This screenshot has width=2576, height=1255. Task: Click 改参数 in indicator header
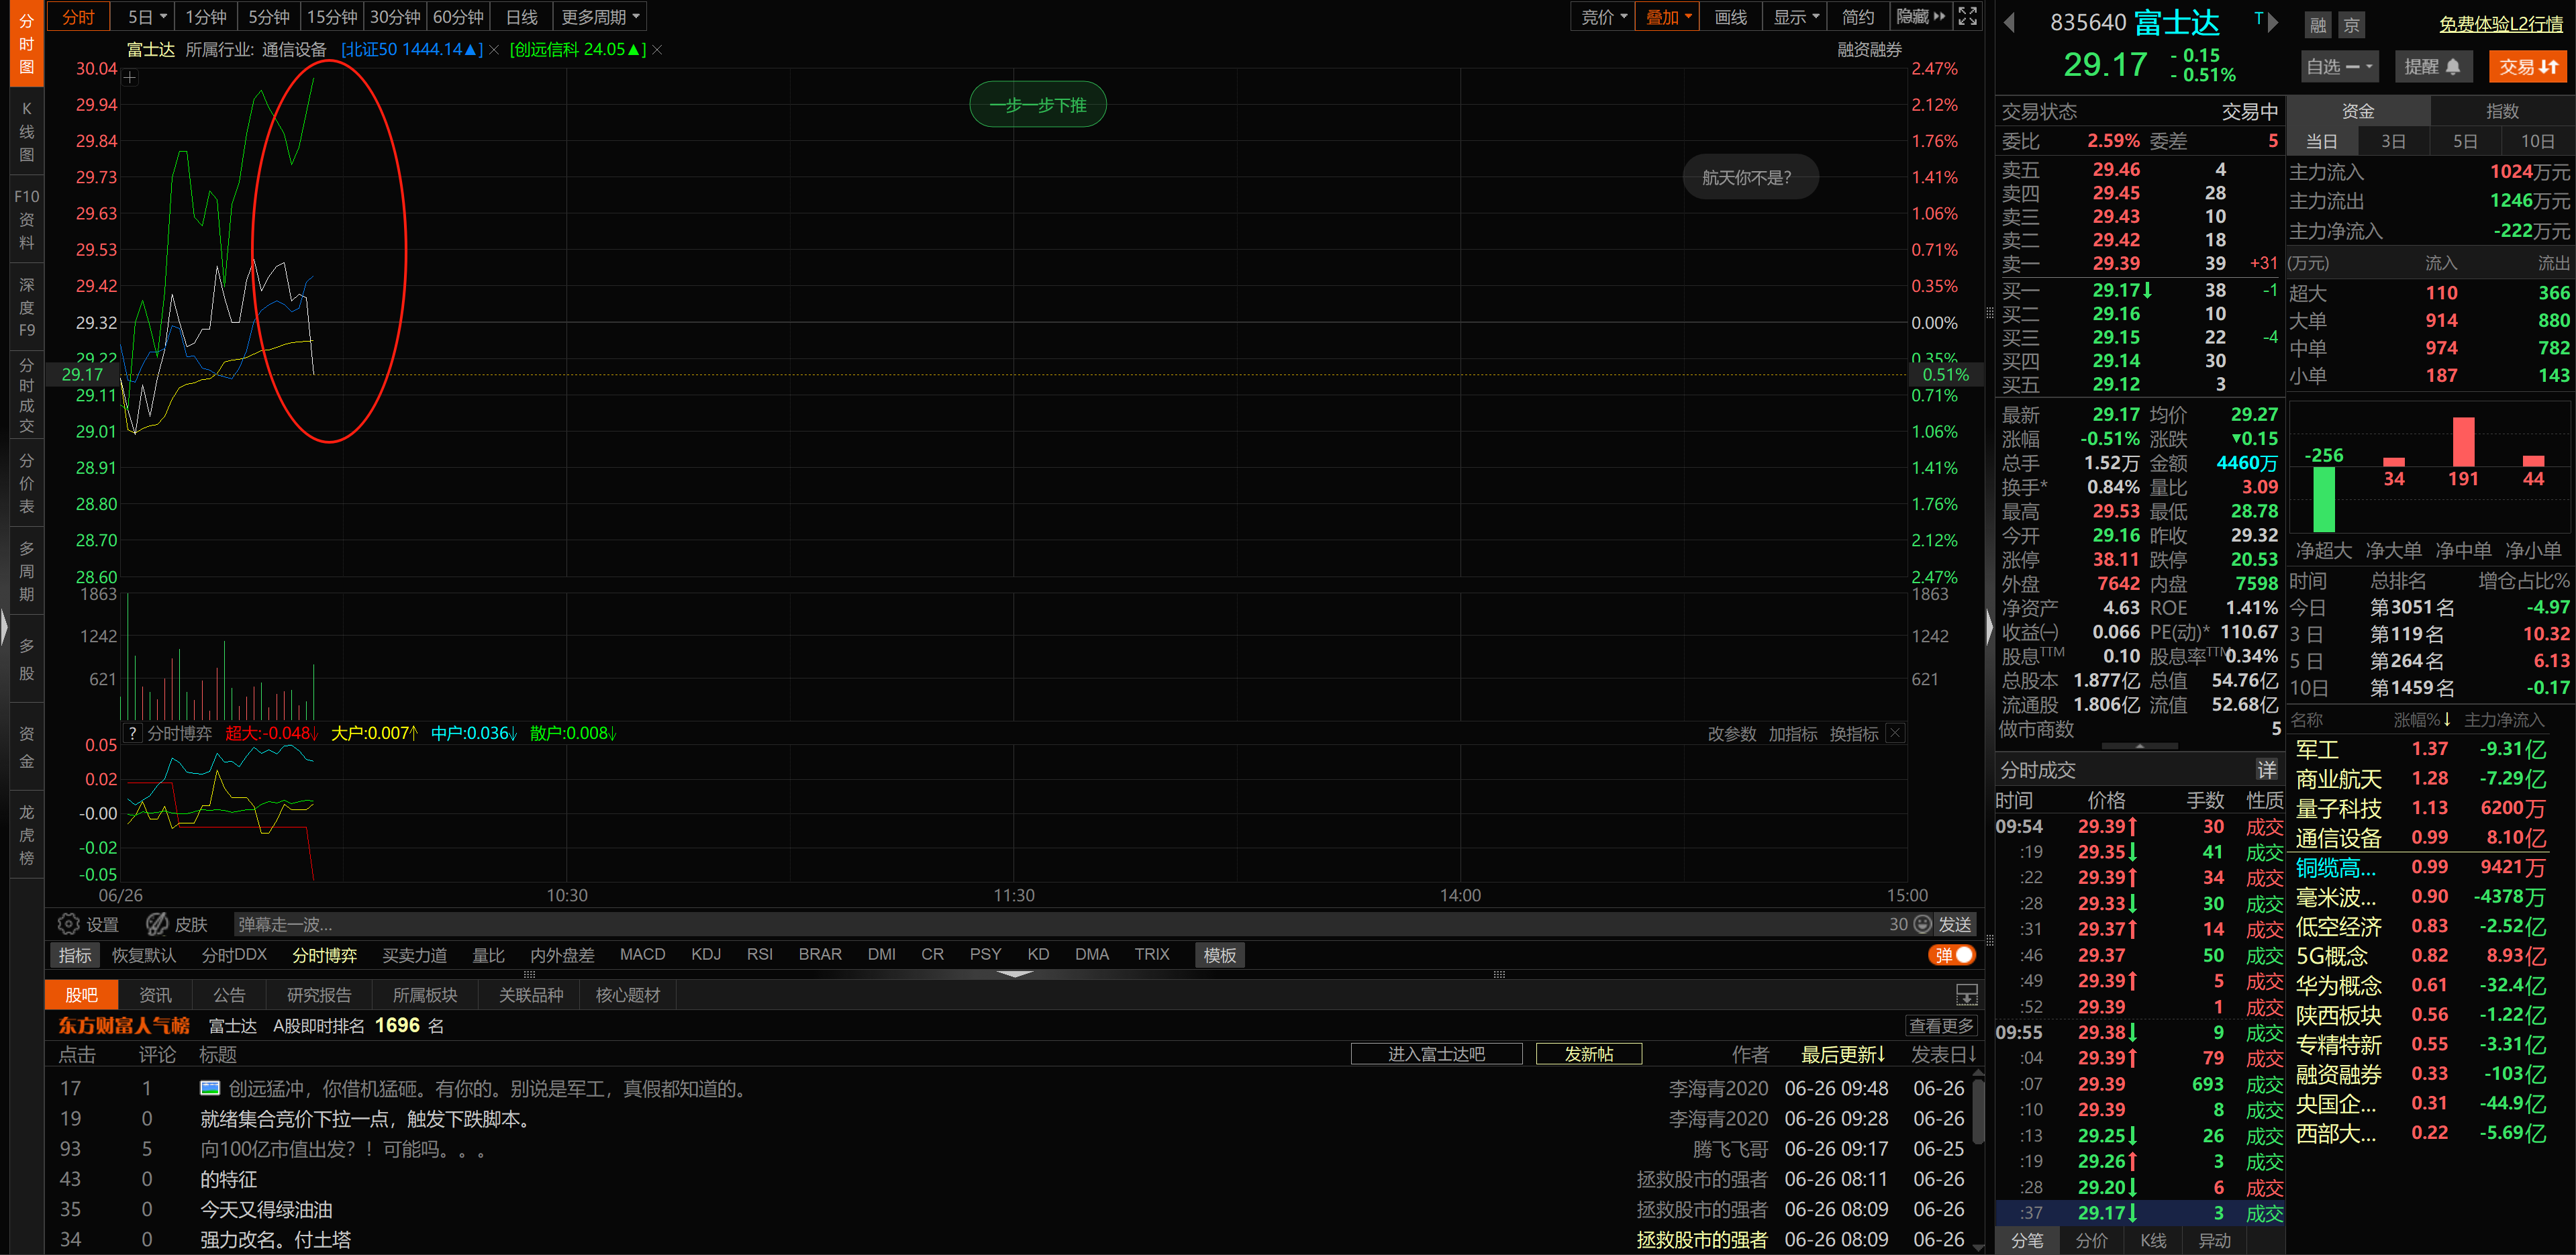[1731, 733]
